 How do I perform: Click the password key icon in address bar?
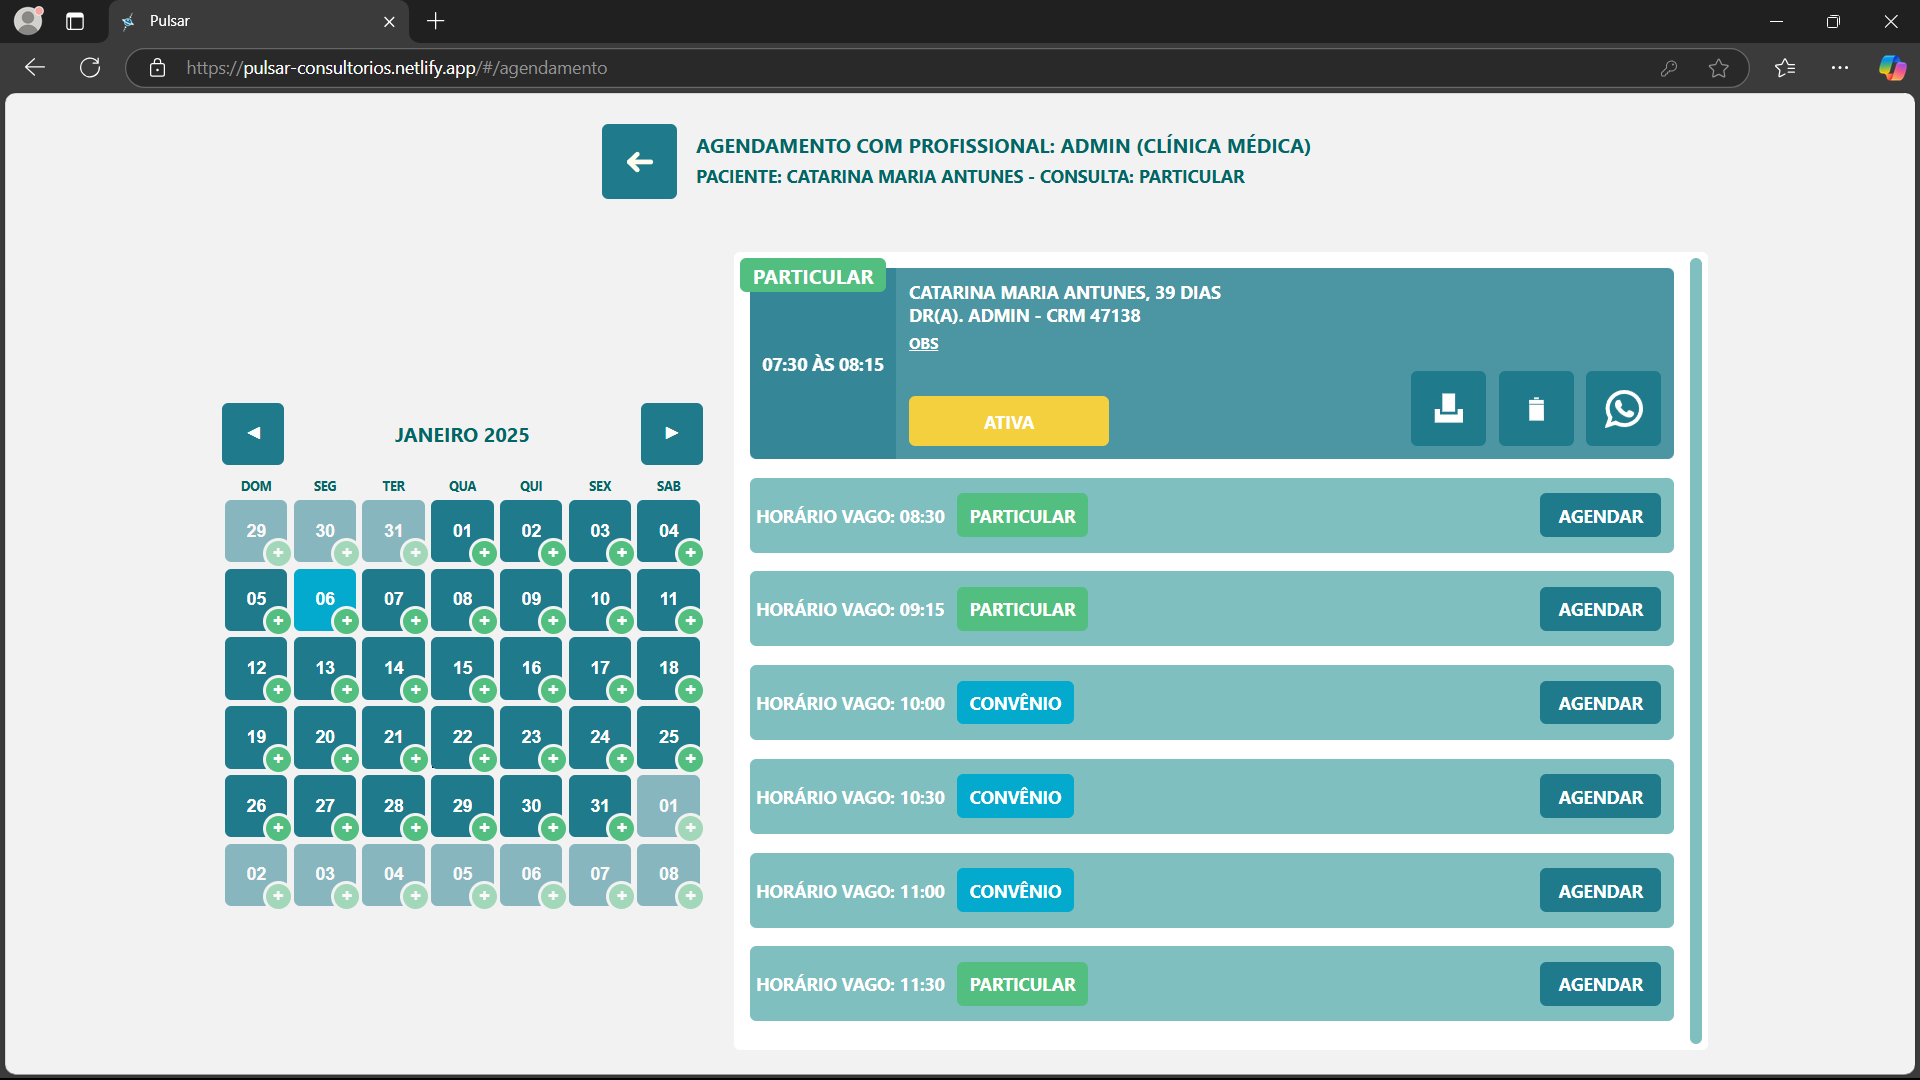pyautogui.click(x=1668, y=68)
